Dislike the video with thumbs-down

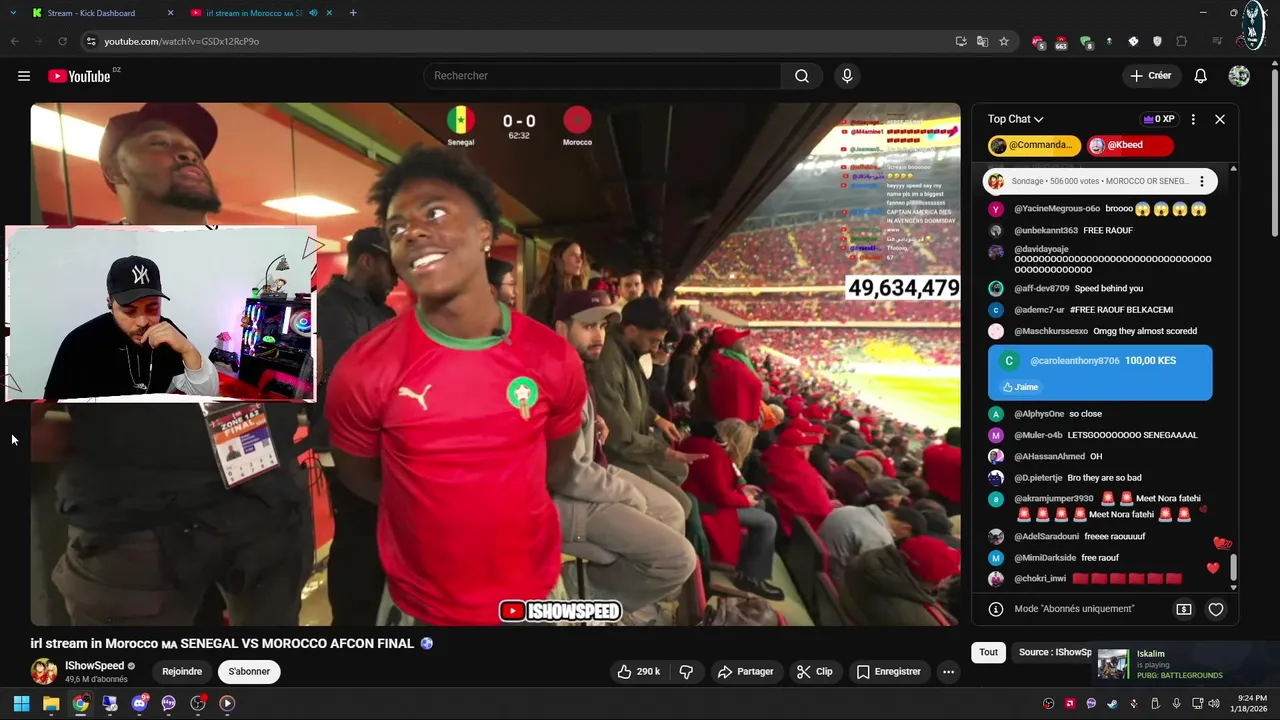click(x=686, y=672)
